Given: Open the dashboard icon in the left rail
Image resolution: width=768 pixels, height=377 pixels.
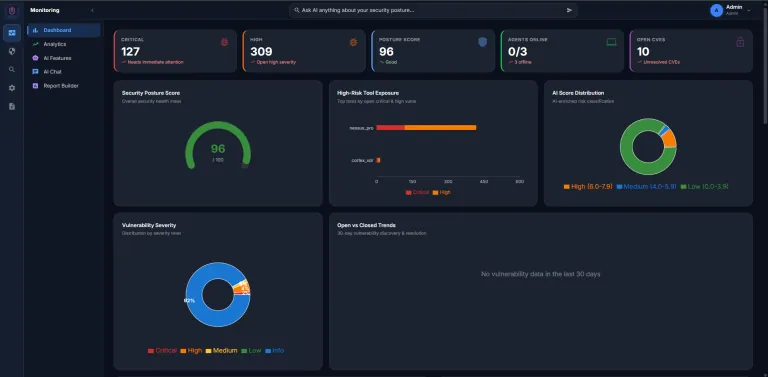Looking at the screenshot, I should (12, 33).
